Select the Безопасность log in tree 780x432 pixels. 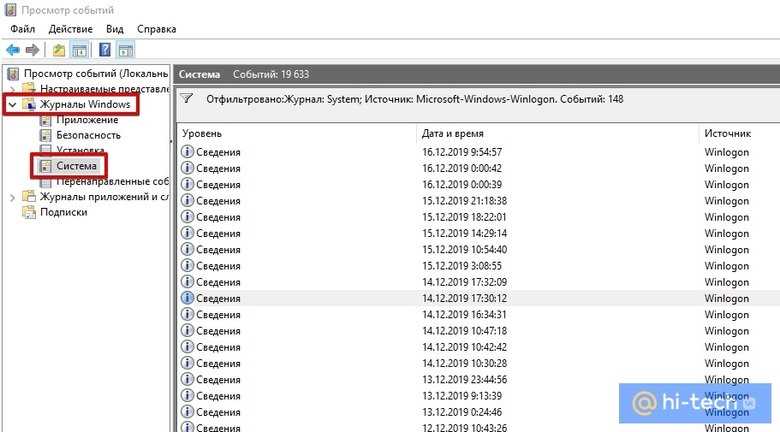[88, 135]
